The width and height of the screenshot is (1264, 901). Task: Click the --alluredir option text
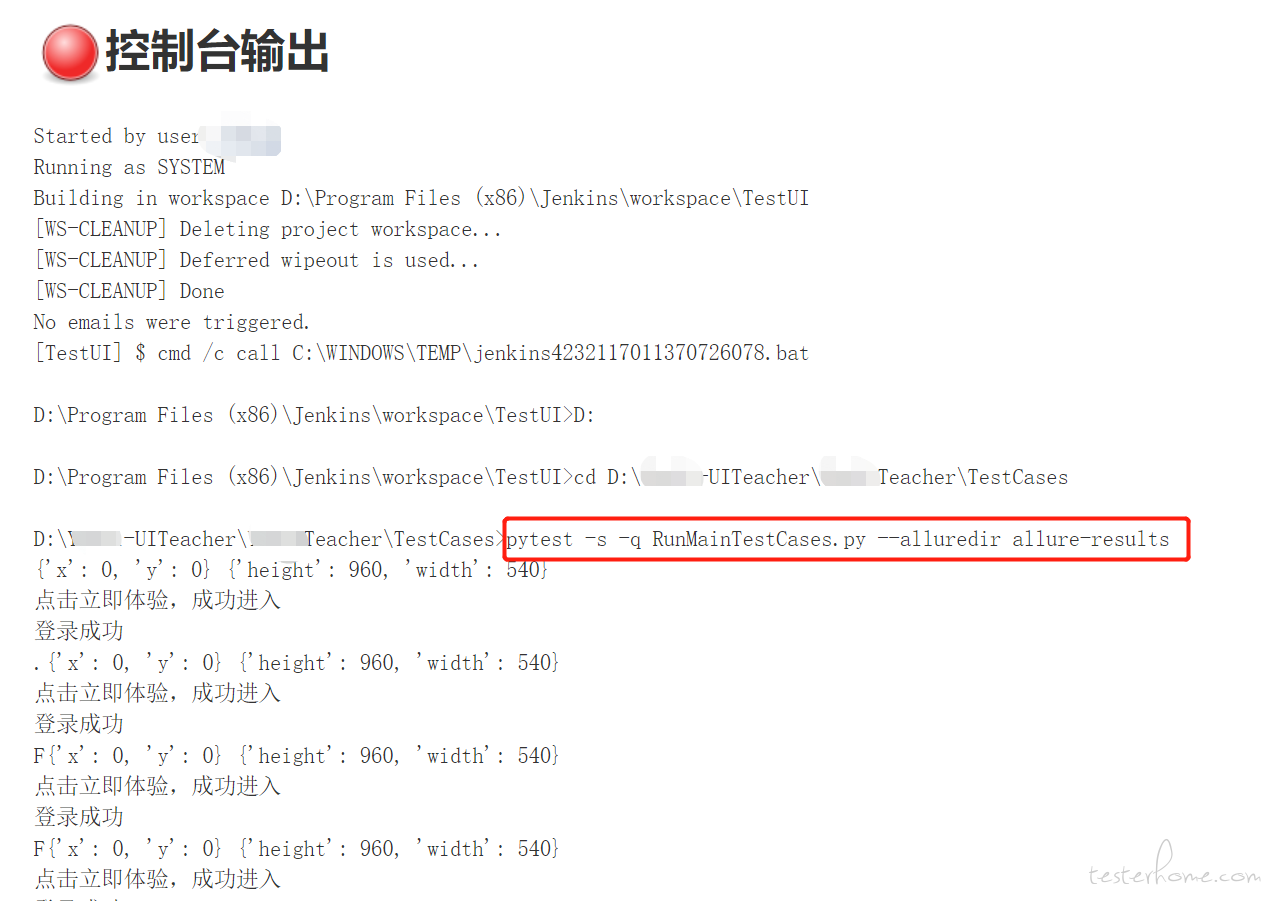coord(939,539)
